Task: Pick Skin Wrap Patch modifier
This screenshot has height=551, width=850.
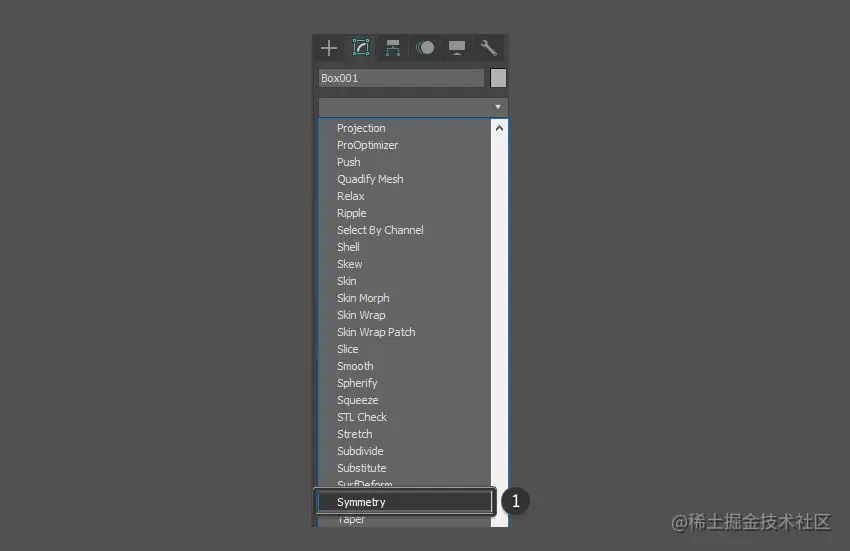Action: click(376, 332)
